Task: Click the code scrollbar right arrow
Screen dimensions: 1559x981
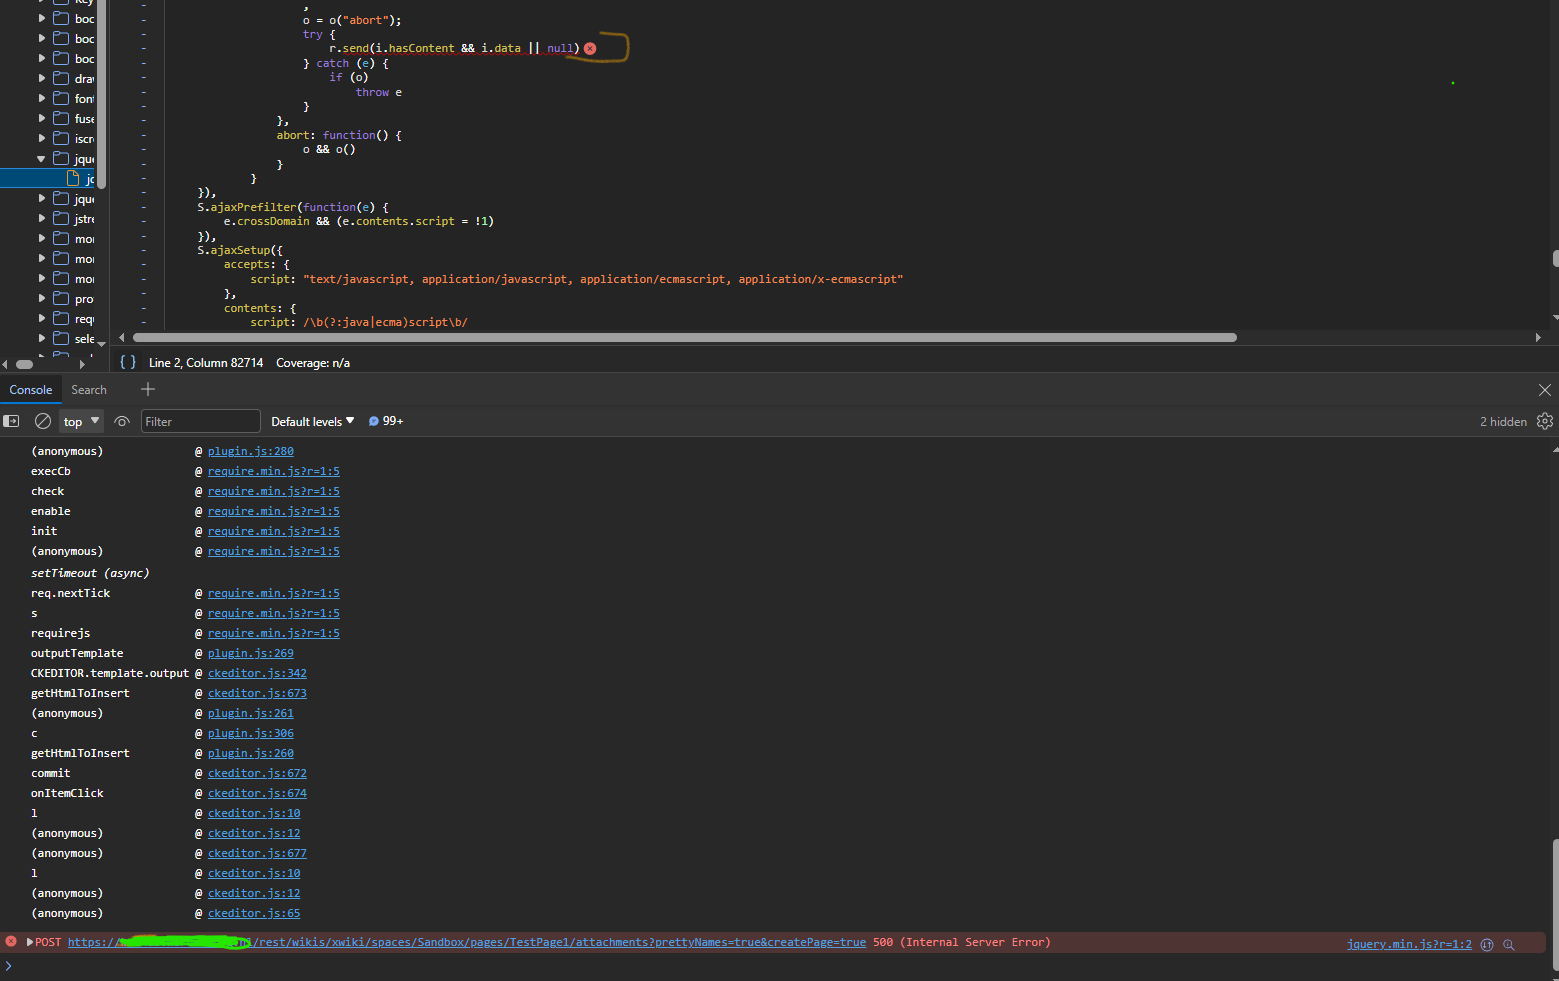Action: pos(1538,337)
